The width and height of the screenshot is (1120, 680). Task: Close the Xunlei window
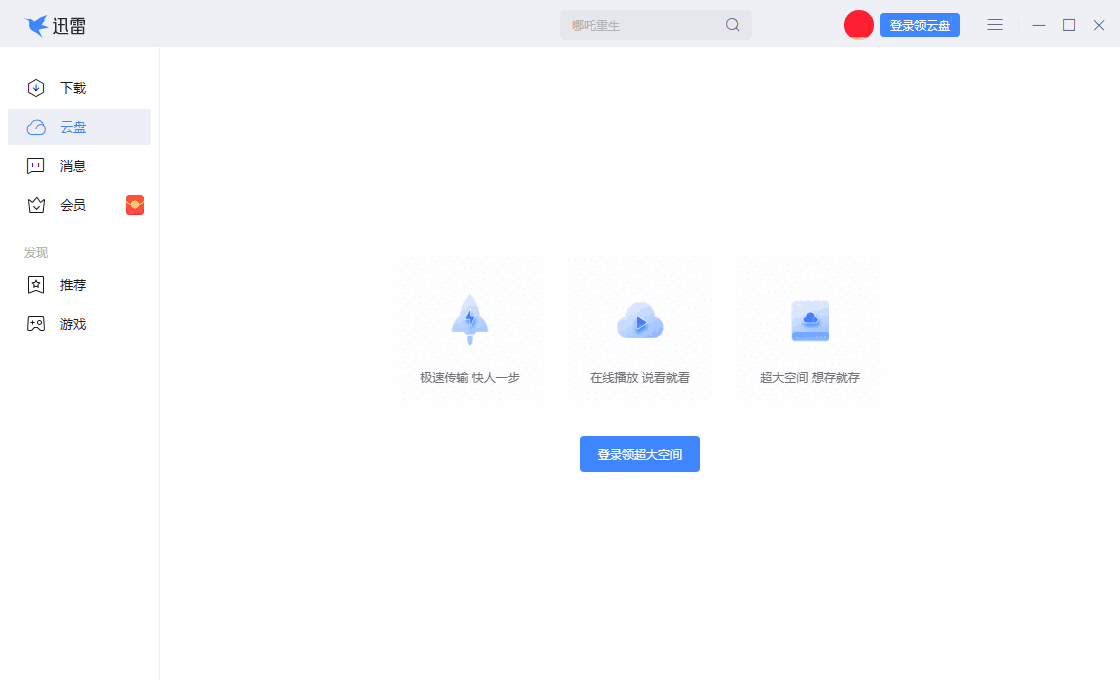[1099, 25]
